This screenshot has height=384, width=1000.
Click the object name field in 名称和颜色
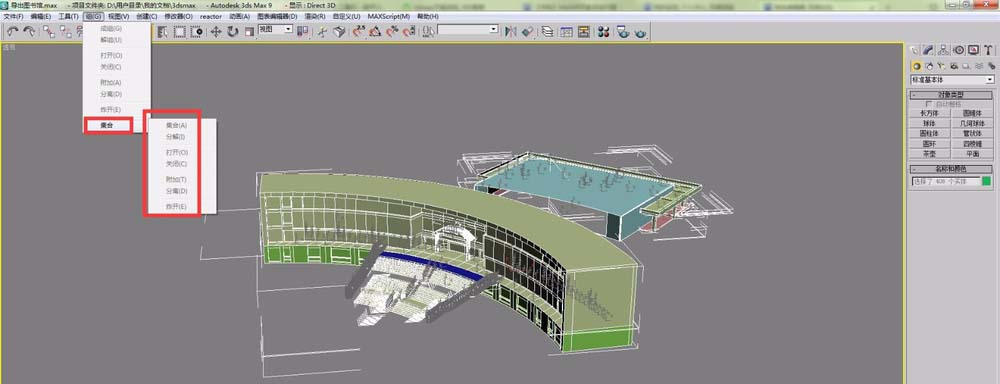[x=946, y=182]
